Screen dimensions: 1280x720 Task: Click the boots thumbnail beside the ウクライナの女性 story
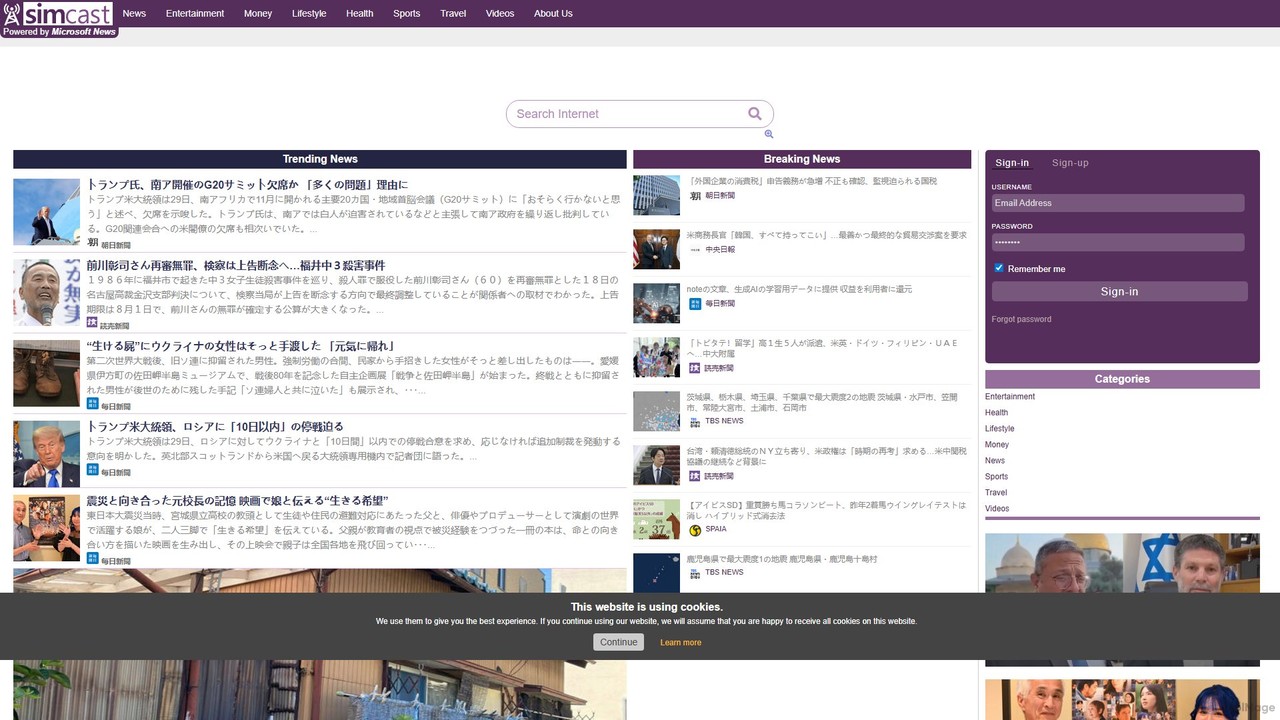click(46, 373)
